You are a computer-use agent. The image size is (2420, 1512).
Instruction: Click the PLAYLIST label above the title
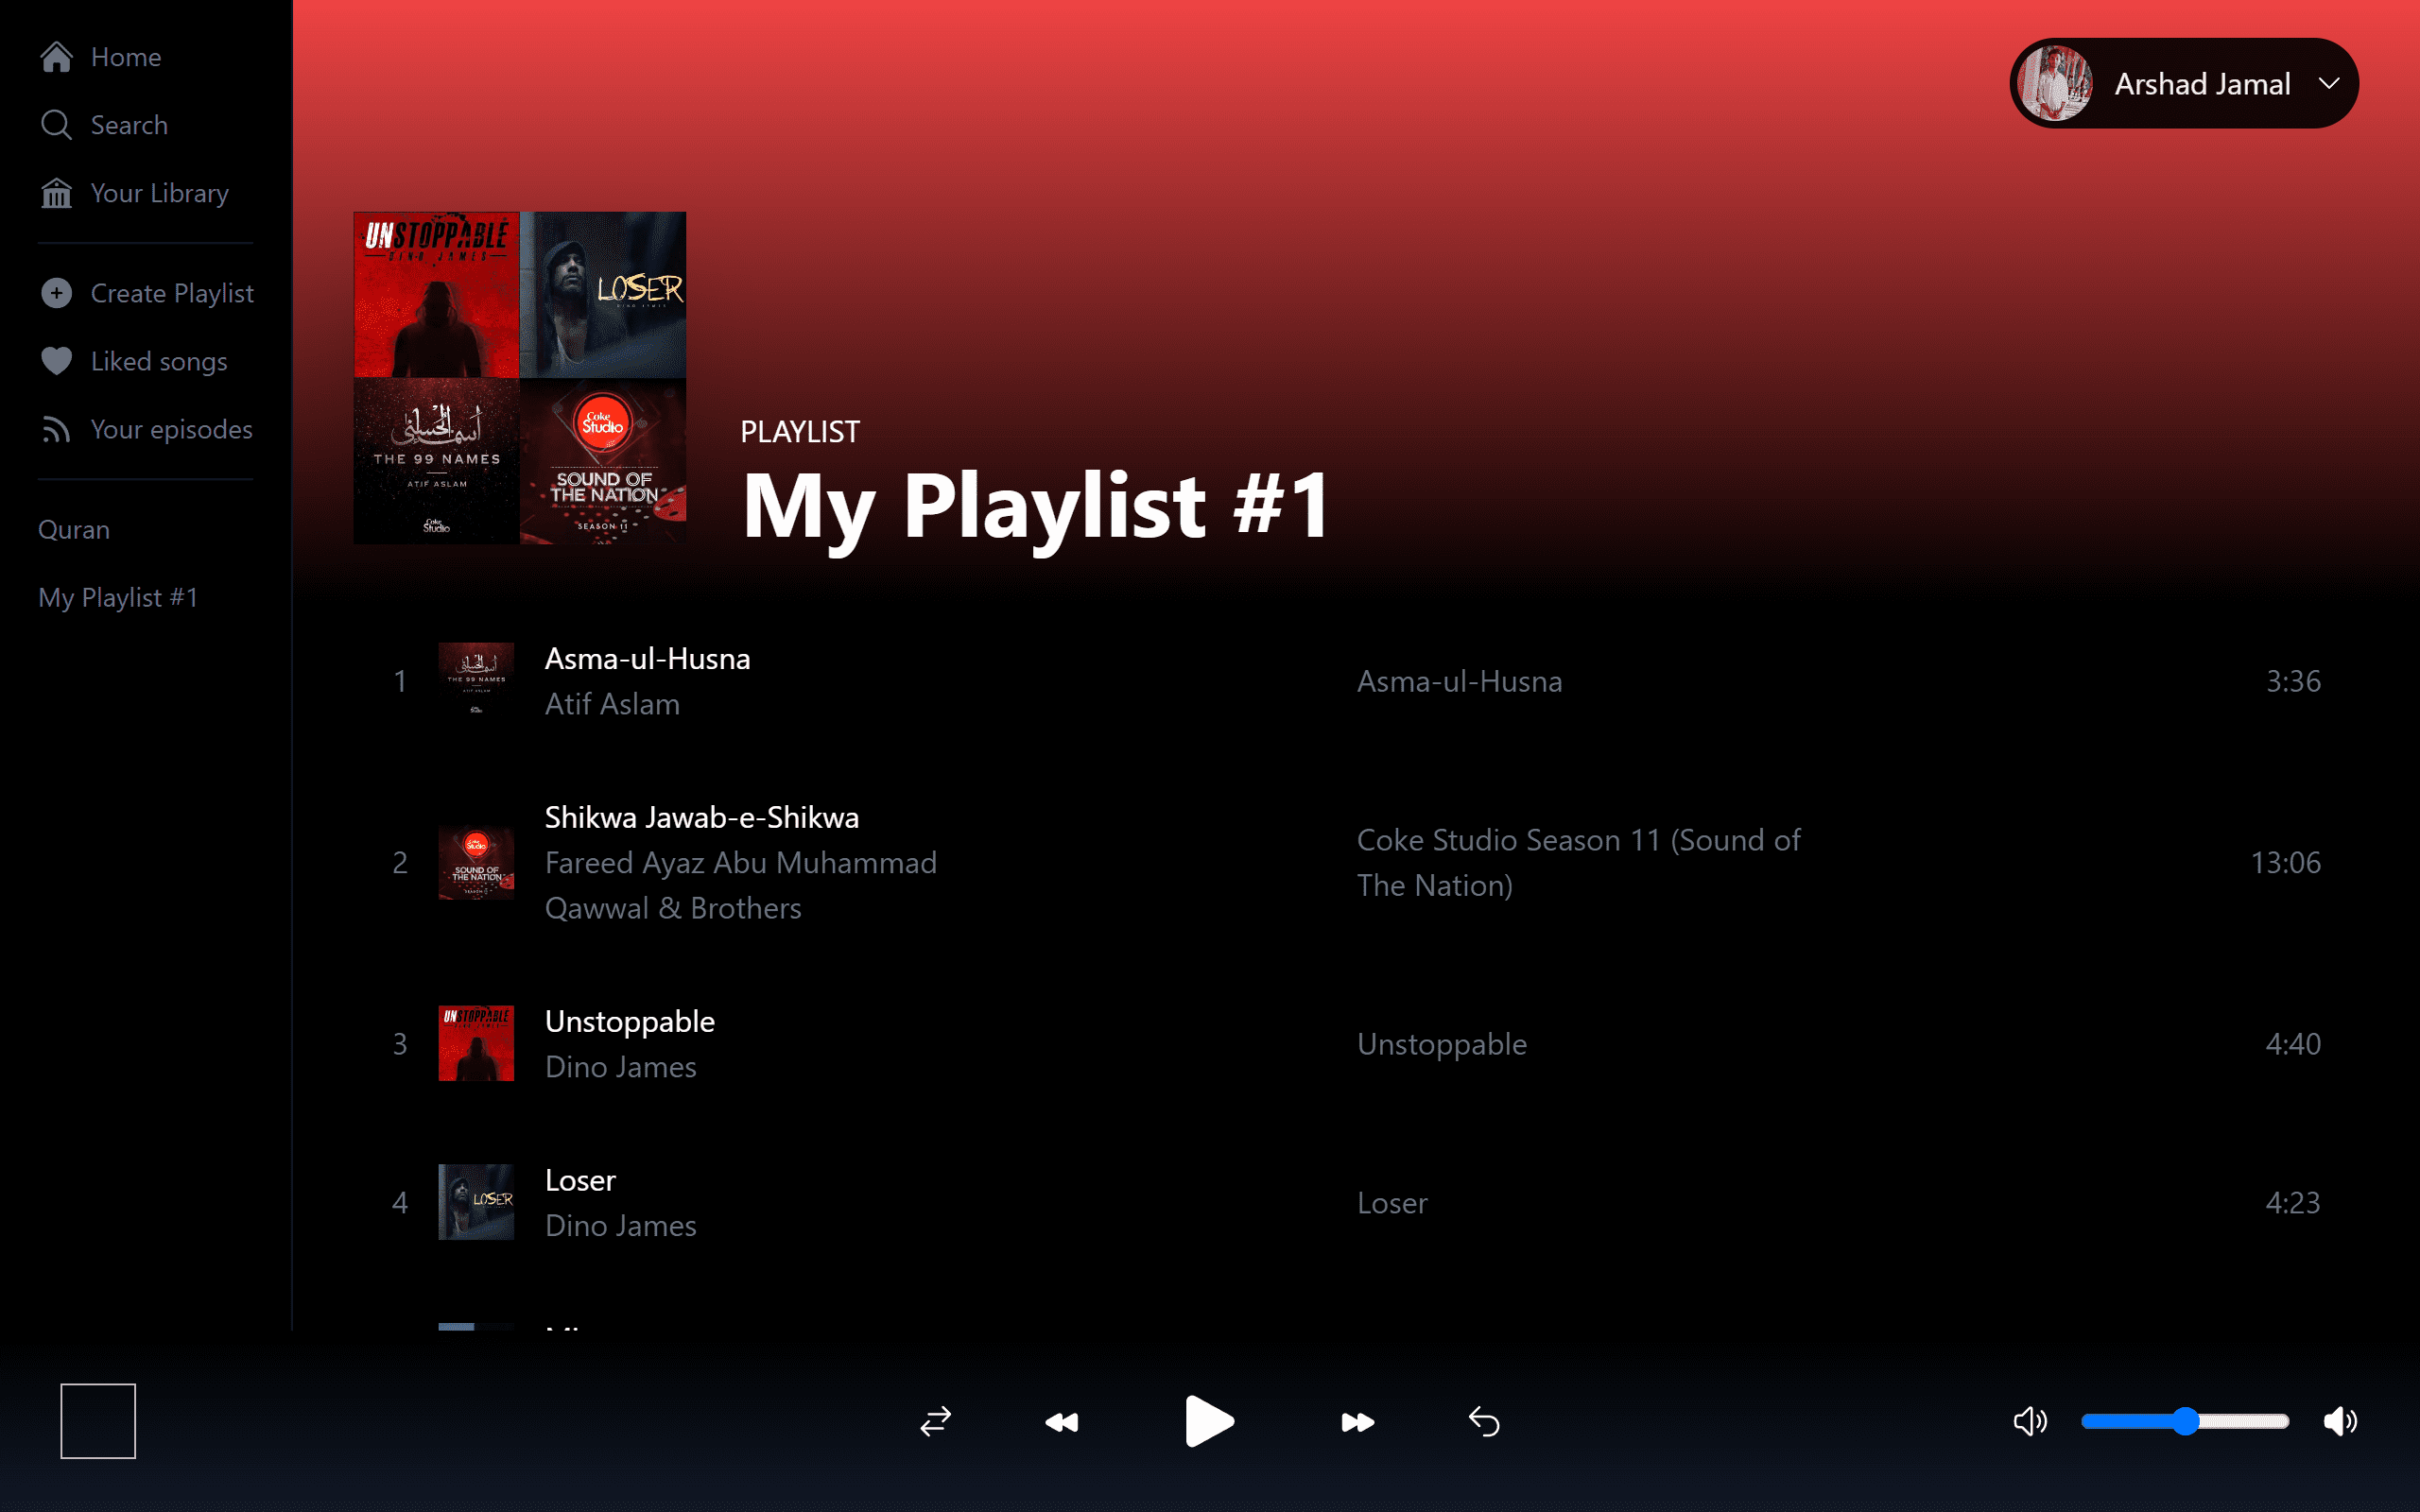pyautogui.click(x=800, y=432)
